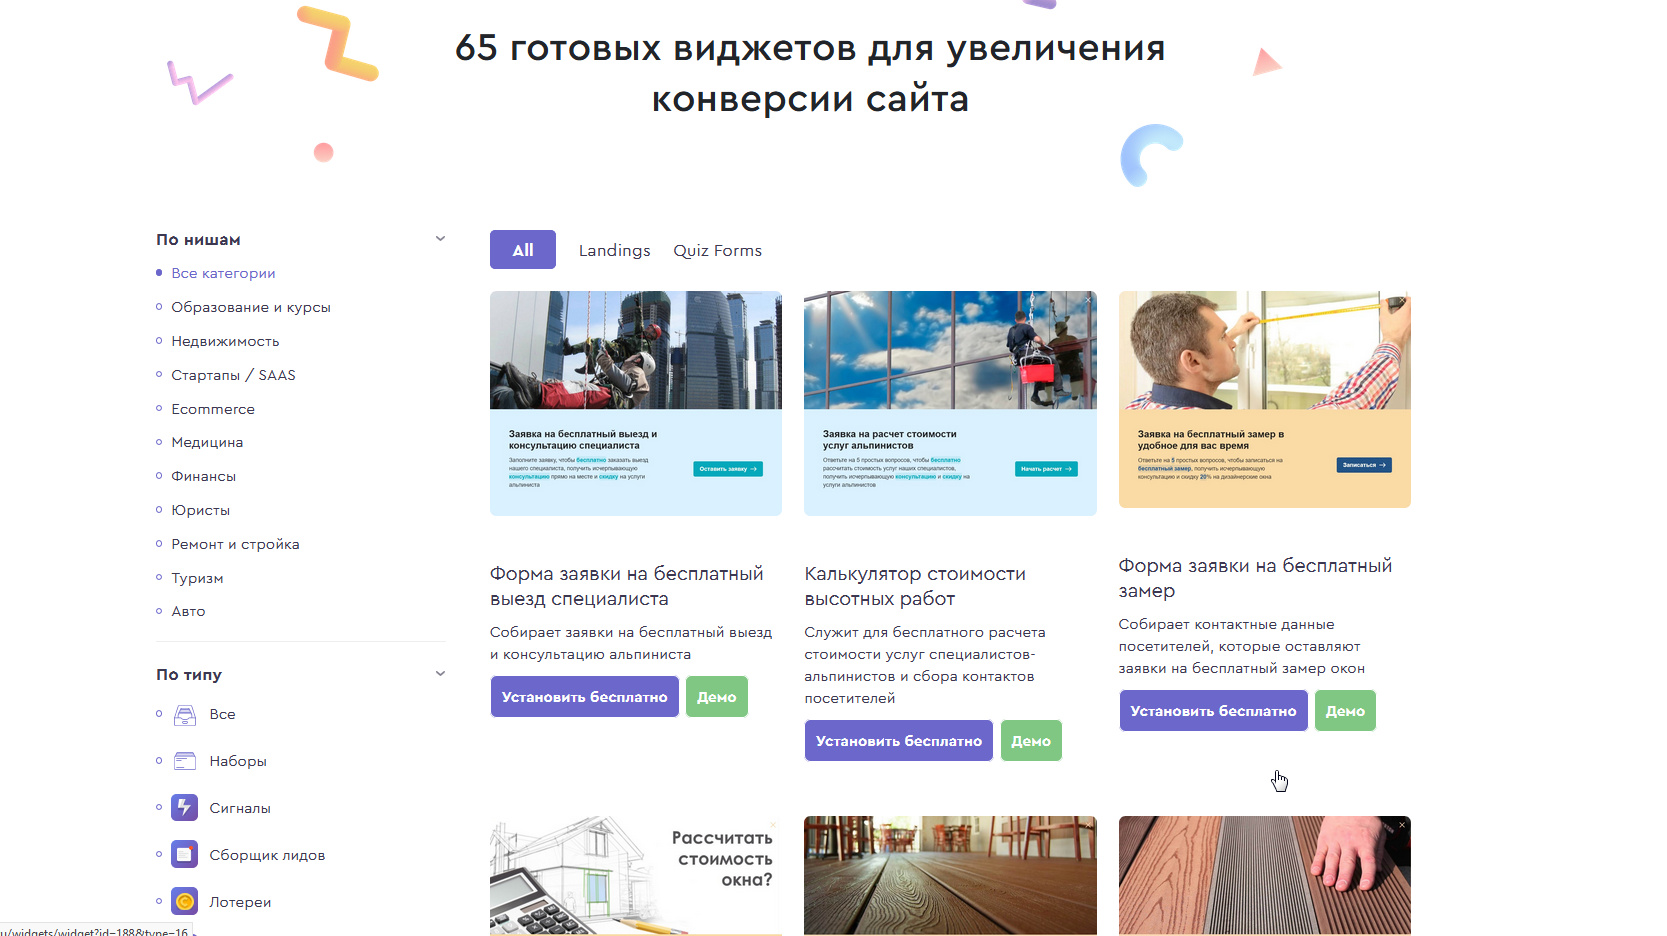
Task: Open wooden deck floor thumbnail
Action: [x=950, y=876]
